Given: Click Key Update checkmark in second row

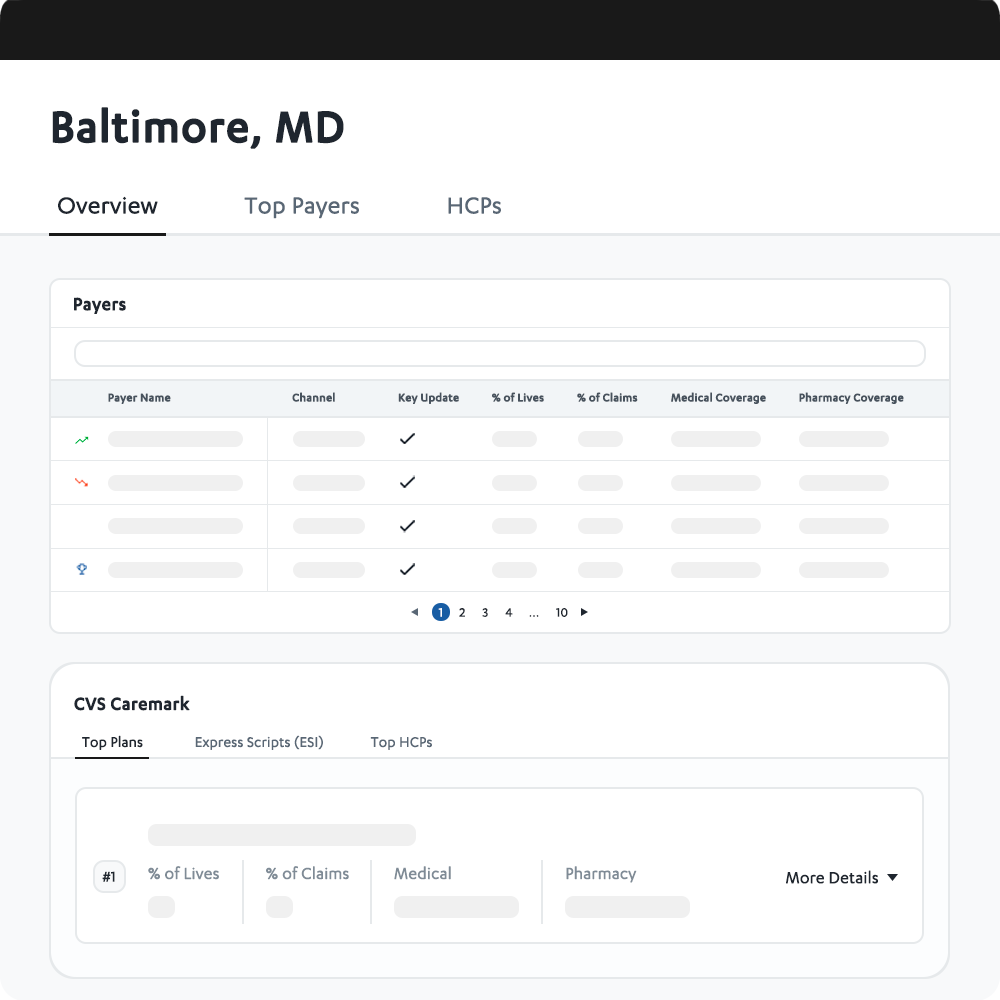Looking at the screenshot, I should (x=407, y=483).
